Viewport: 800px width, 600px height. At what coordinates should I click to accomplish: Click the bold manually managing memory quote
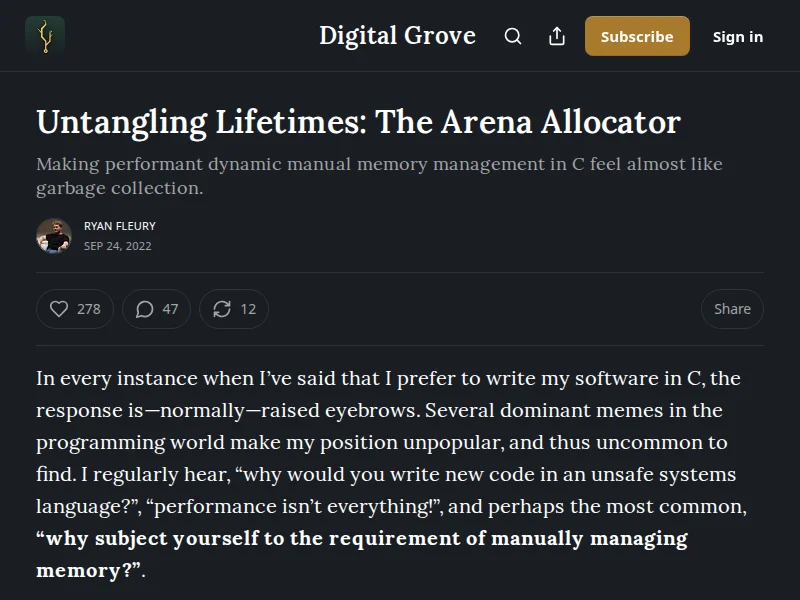pos(362,539)
